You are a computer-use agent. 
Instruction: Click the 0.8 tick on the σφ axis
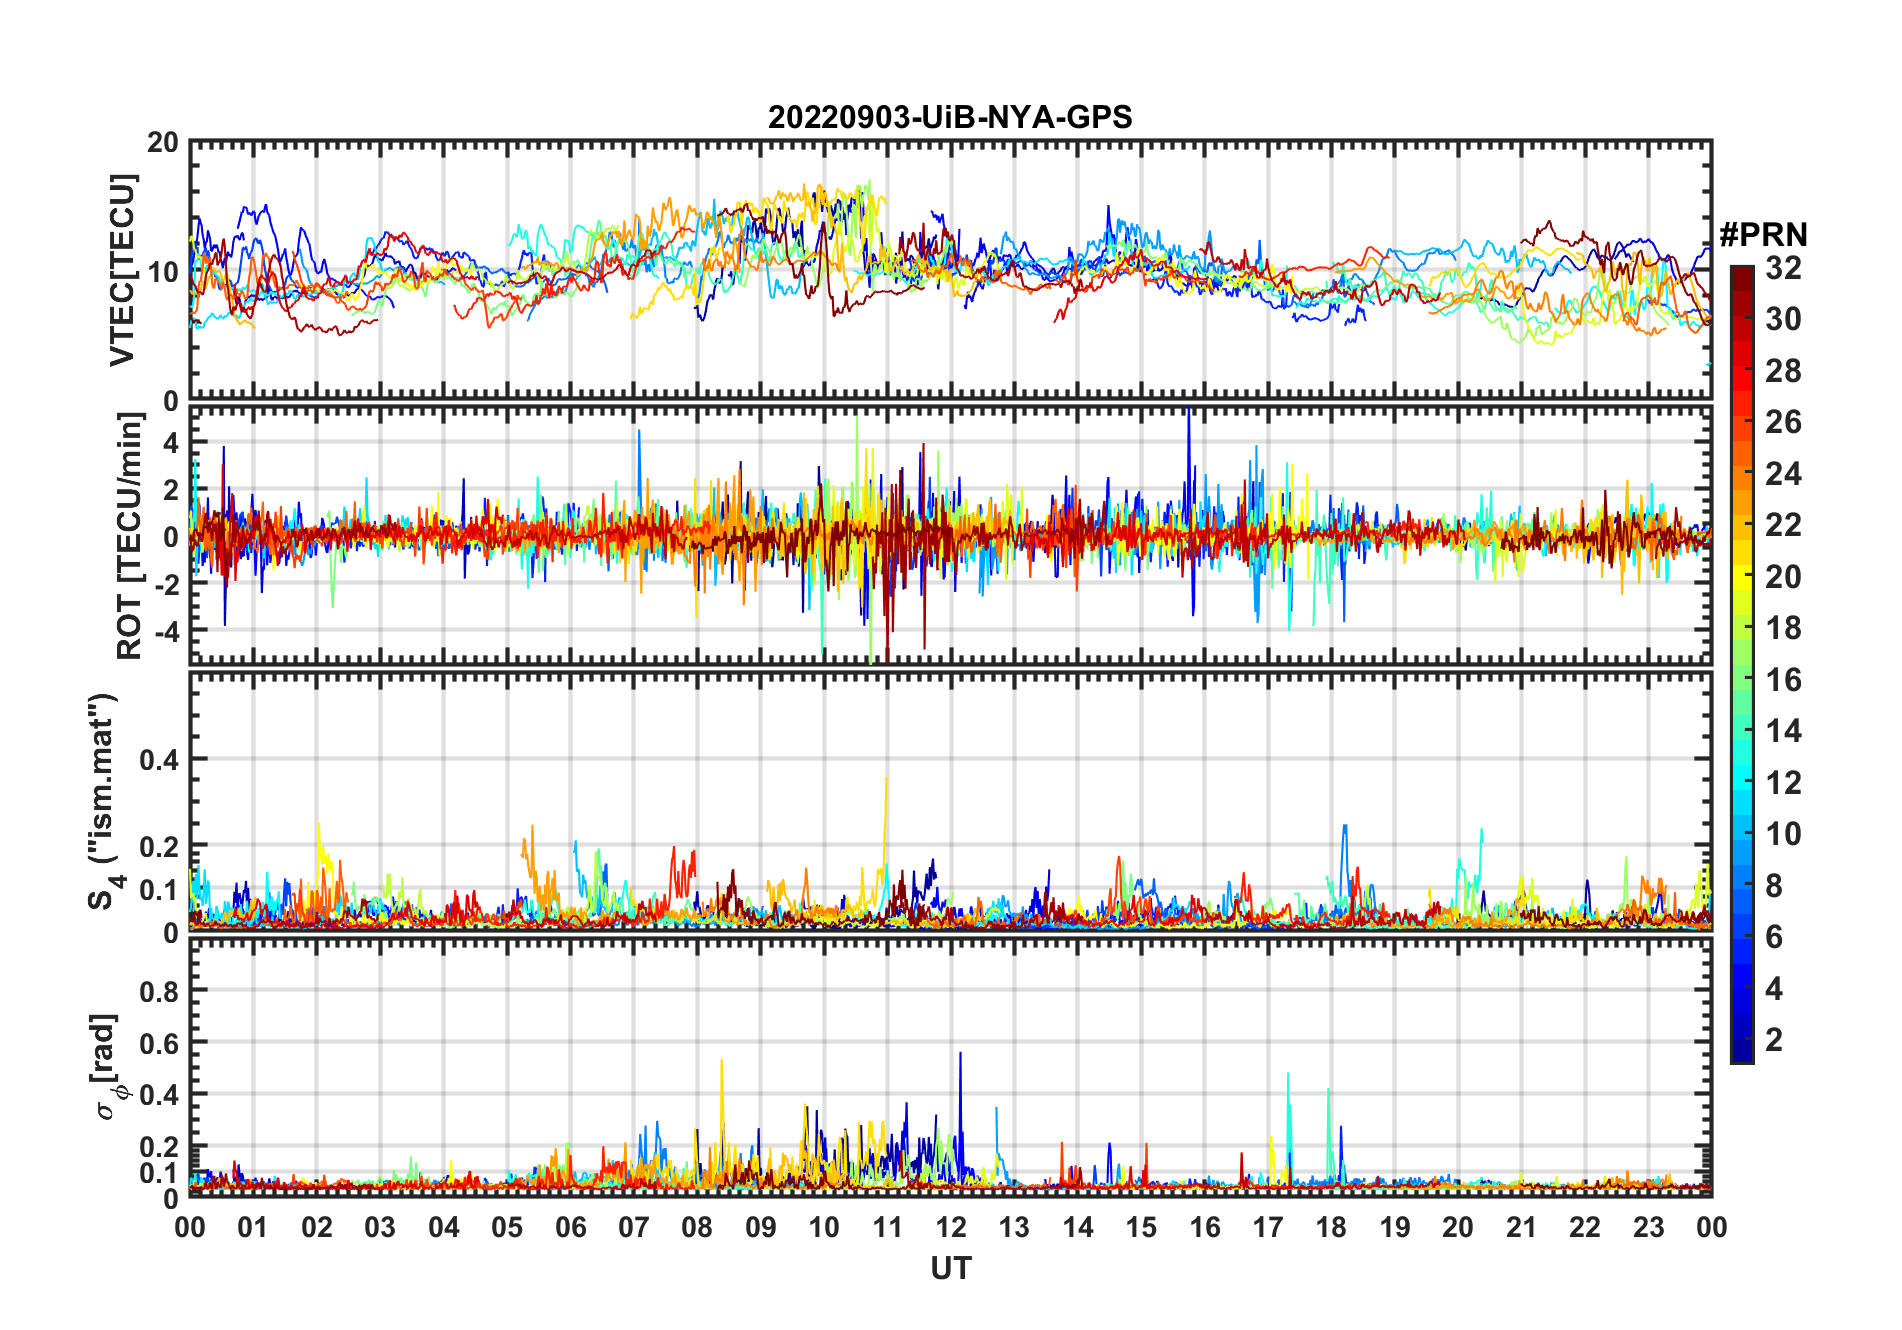tap(159, 991)
